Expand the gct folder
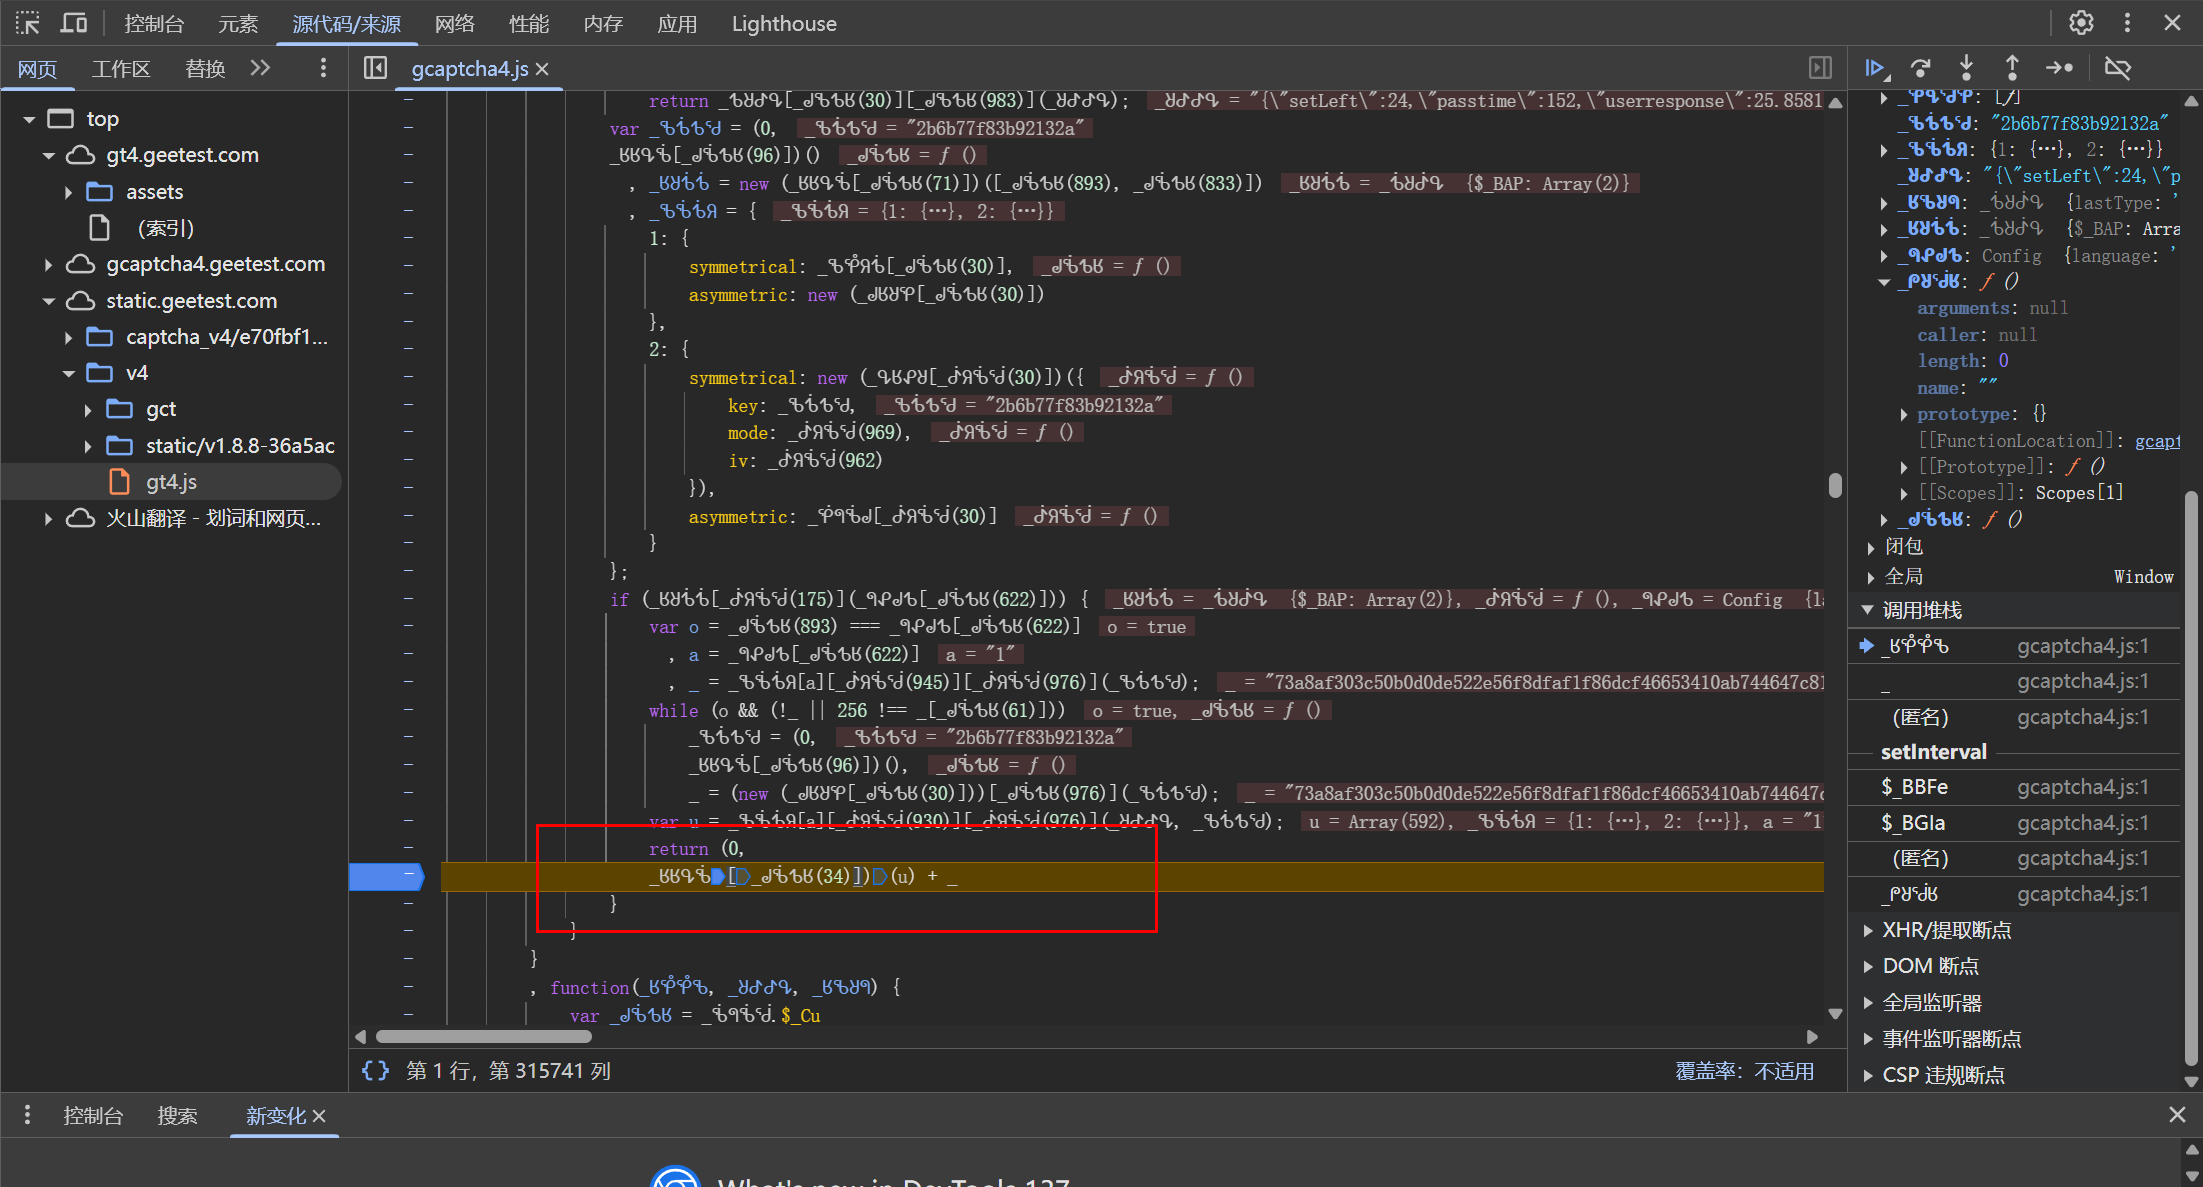This screenshot has height=1187, width=2203. click(x=88, y=410)
